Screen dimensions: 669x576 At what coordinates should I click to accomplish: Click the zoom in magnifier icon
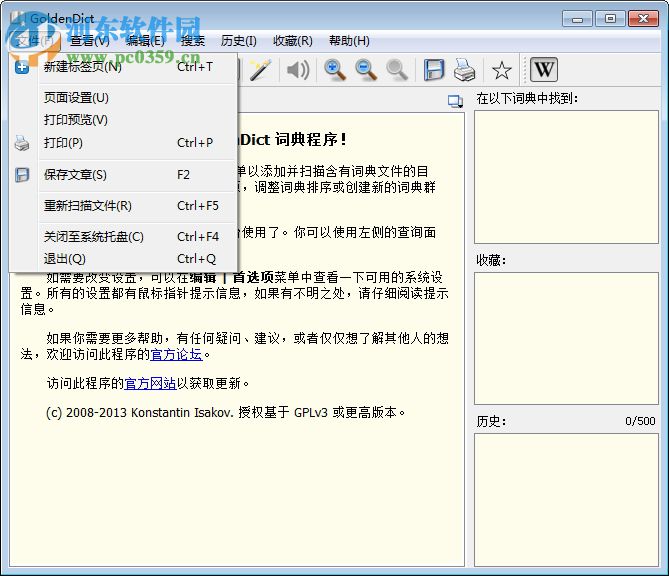point(334,70)
